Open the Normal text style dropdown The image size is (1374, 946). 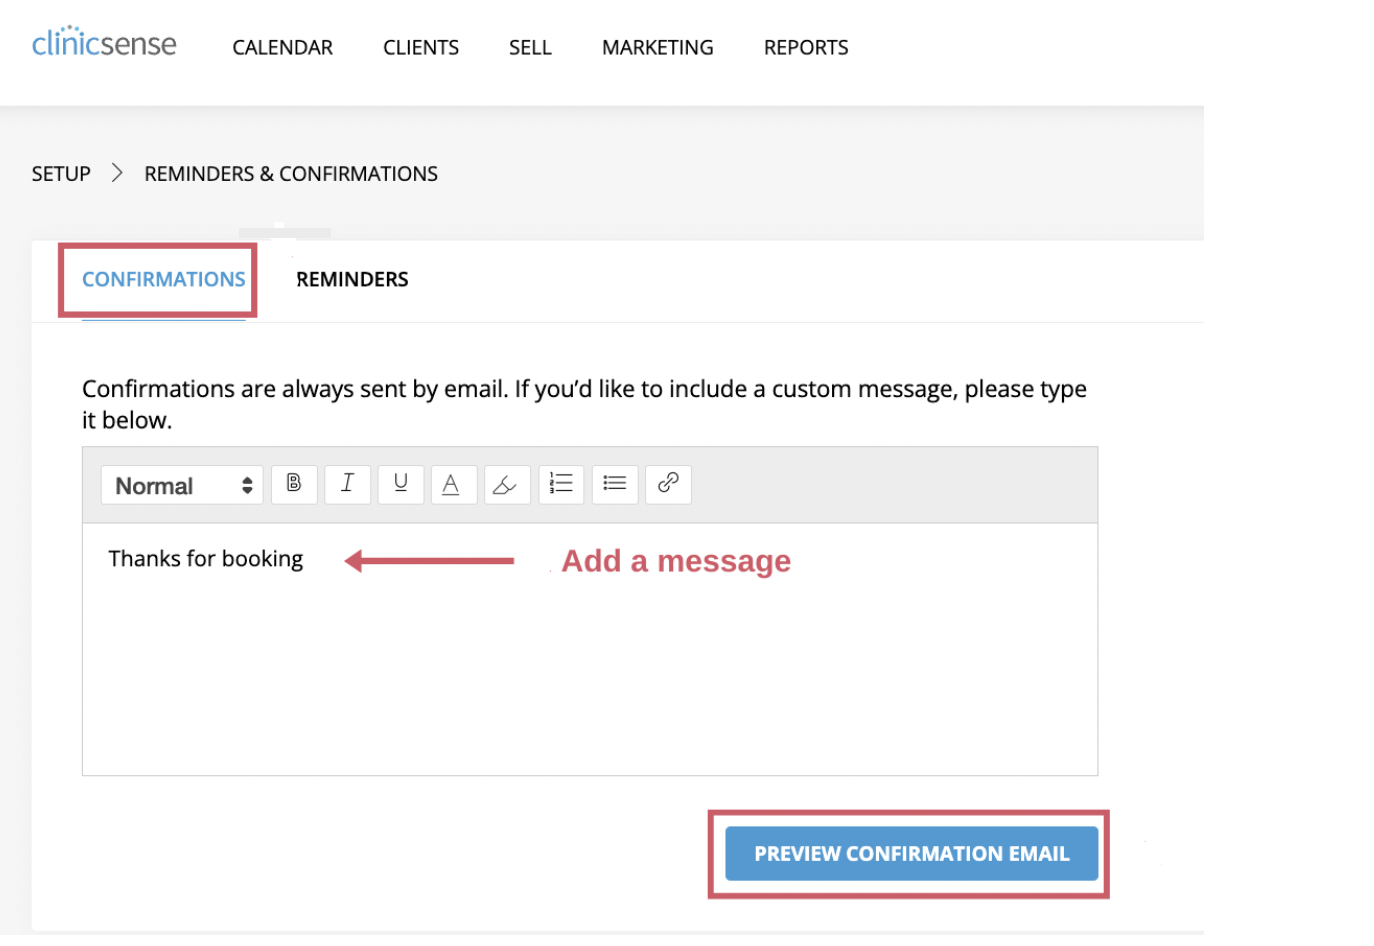pyautogui.click(x=182, y=486)
